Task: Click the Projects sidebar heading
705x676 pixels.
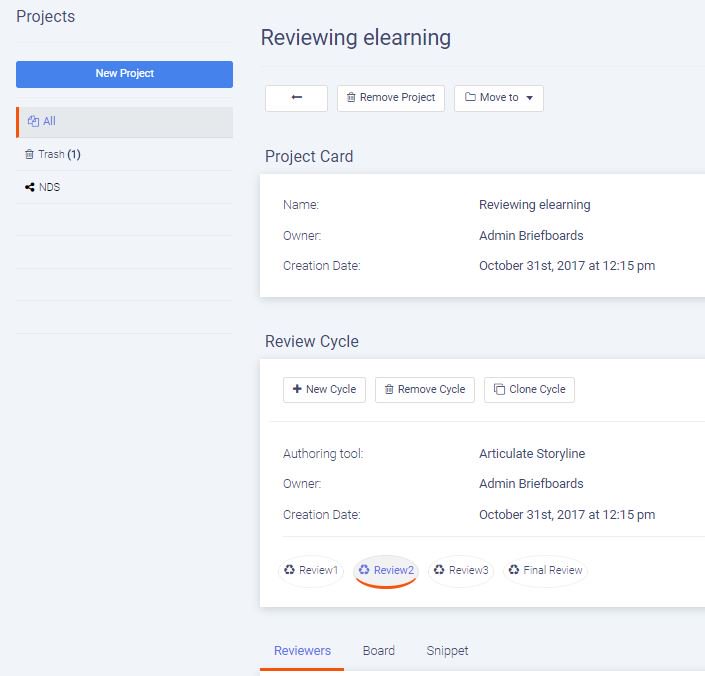Action: (45, 17)
